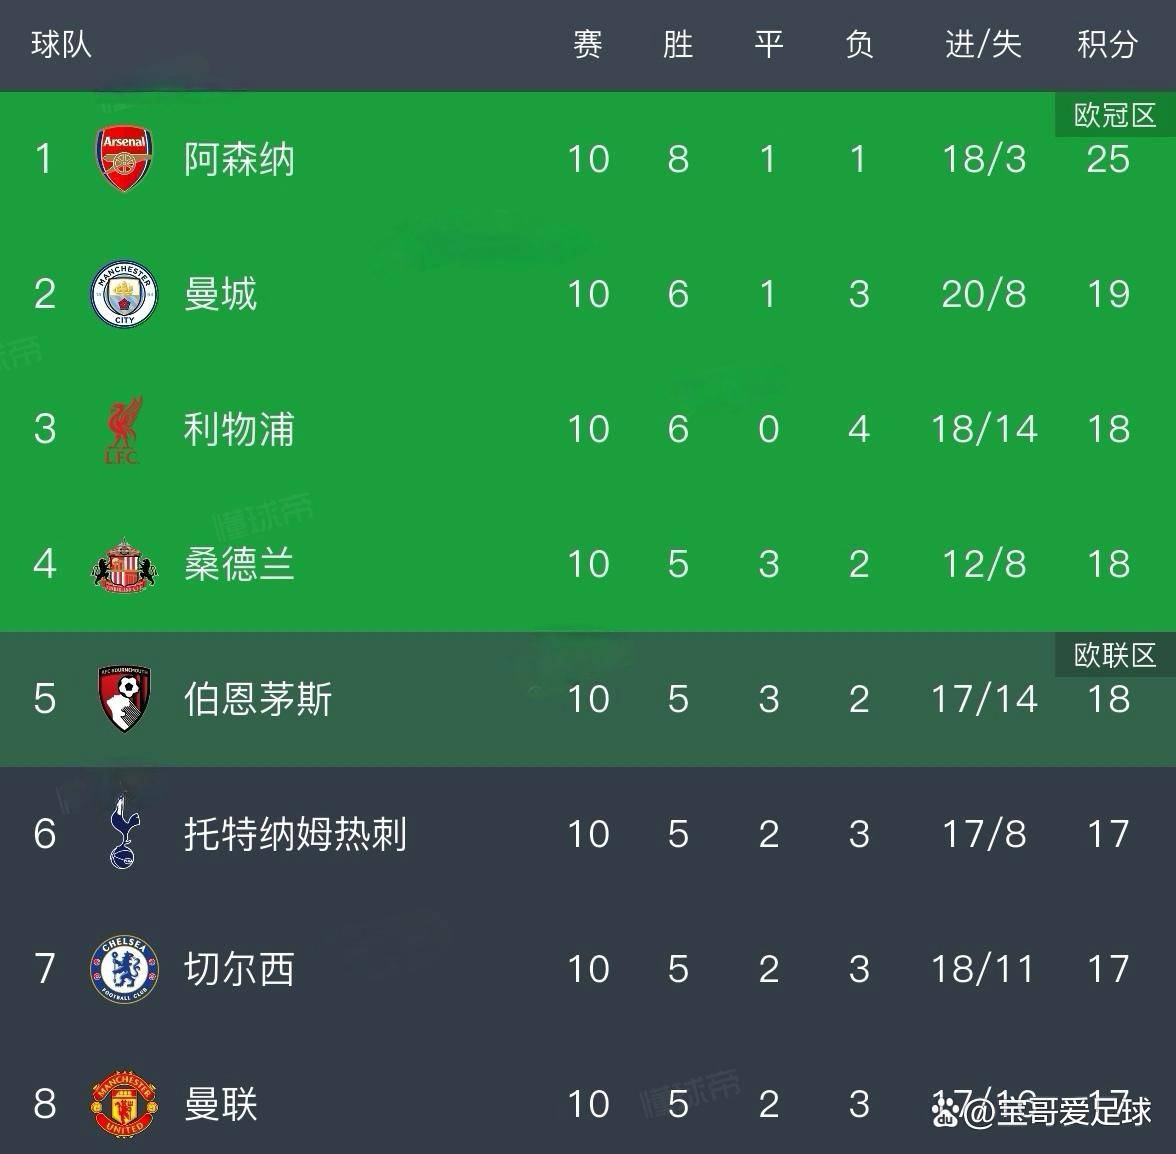
Task: Select team name 伯恩茅斯
Action: pyautogui.click(x=258, y=698)
